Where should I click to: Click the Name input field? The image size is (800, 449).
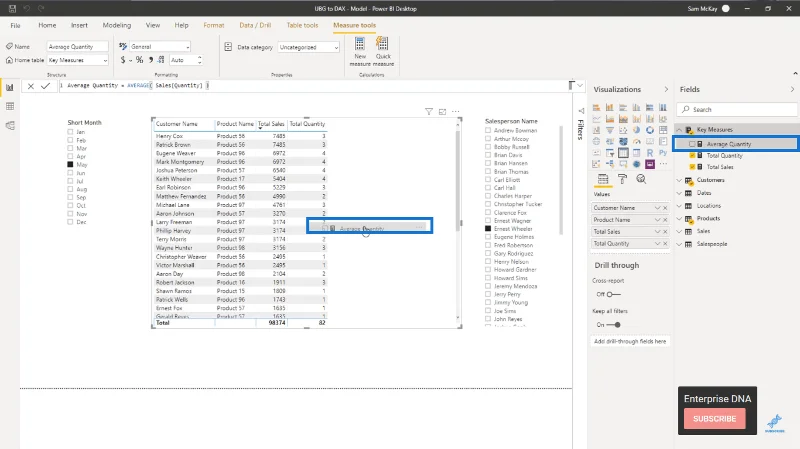click(x=78, y=46)
